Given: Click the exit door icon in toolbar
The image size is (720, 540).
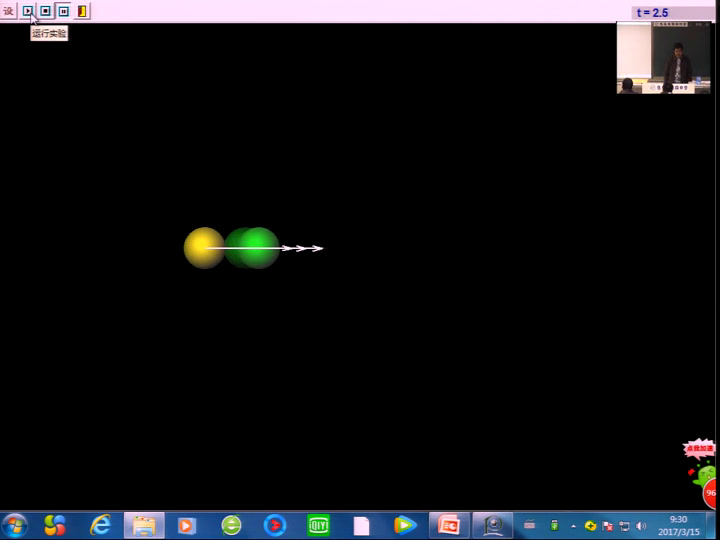Looking at the screenshot, I should (81, 11).
